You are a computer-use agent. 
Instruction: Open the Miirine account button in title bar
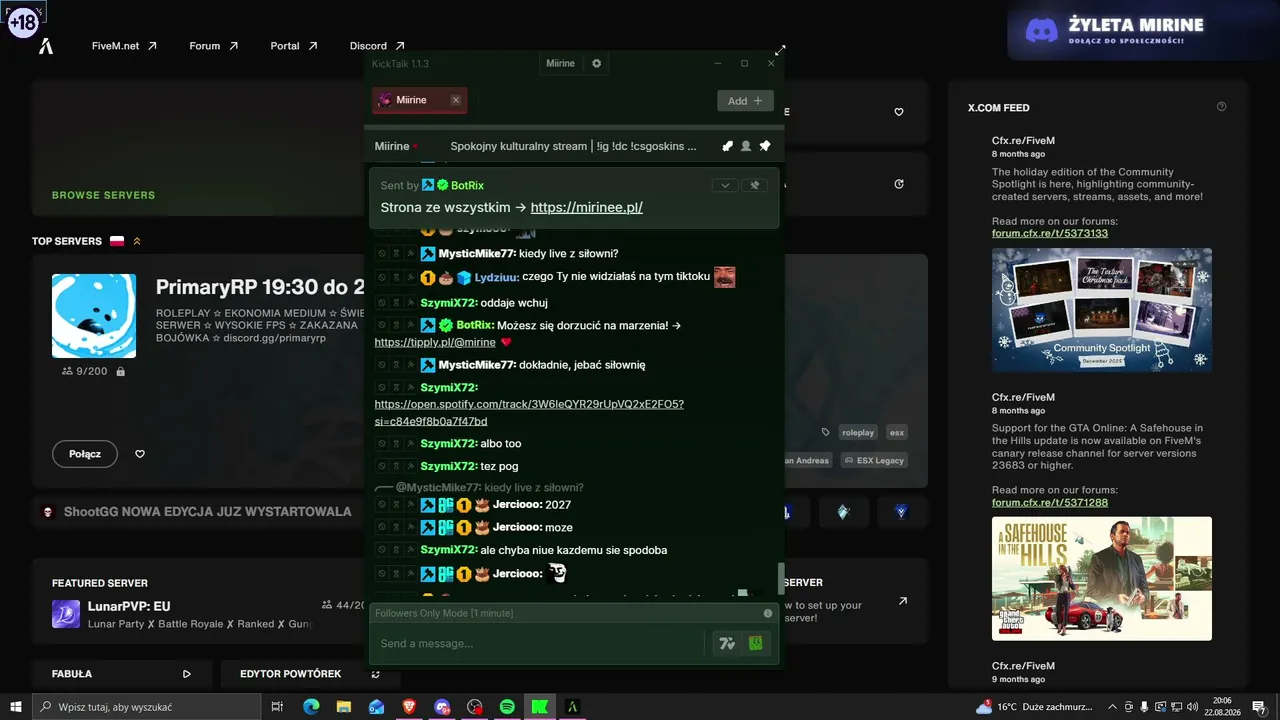560,63
